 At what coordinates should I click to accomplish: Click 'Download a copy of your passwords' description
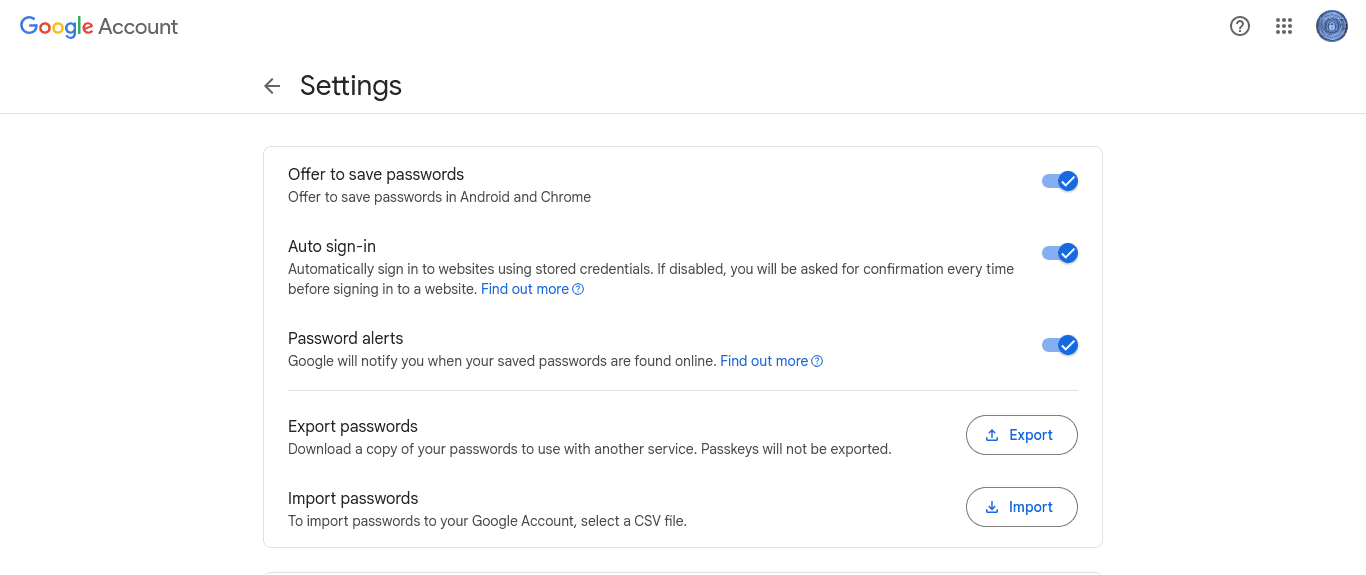[589, 449]
